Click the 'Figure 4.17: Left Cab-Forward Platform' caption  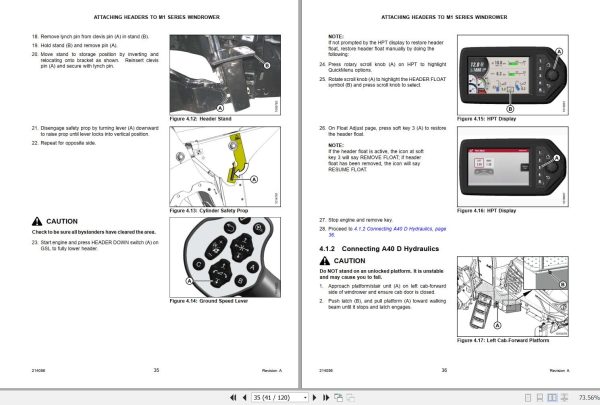point(503,340)
